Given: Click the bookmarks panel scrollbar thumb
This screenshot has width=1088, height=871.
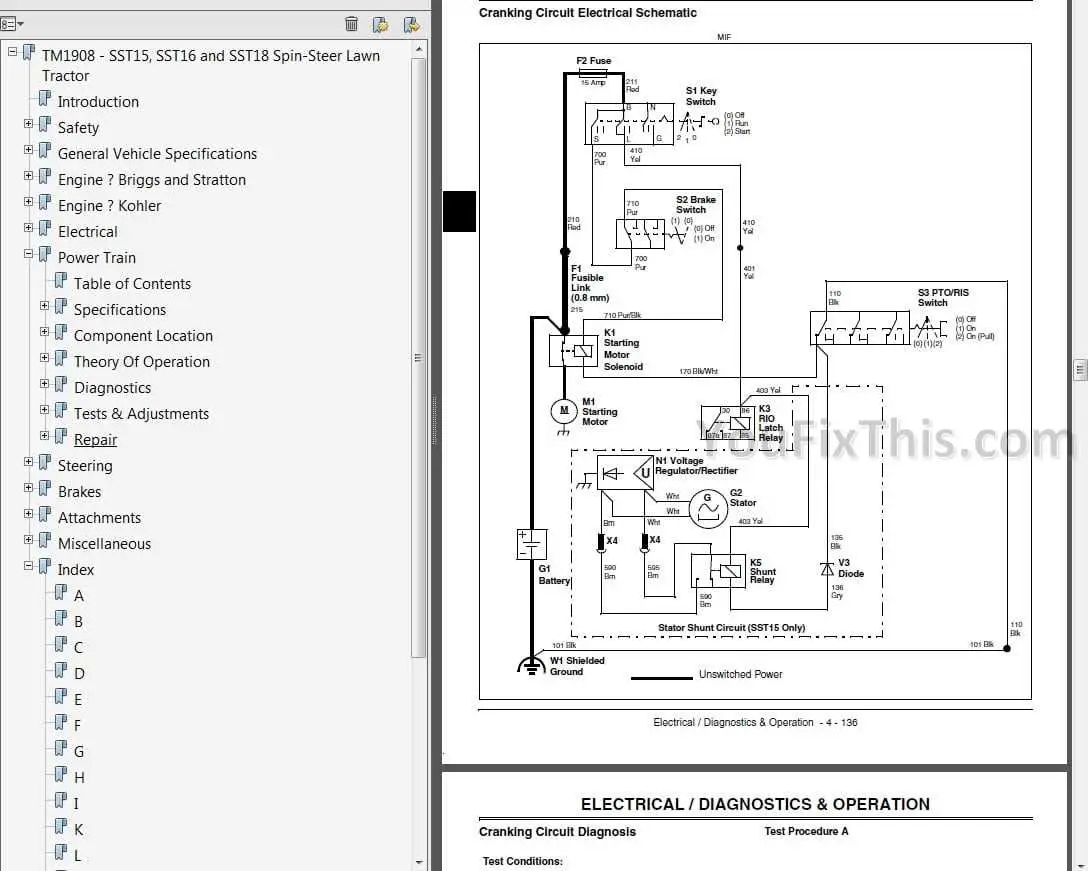Looking at the screenshot, I should (x=418, y=357).
